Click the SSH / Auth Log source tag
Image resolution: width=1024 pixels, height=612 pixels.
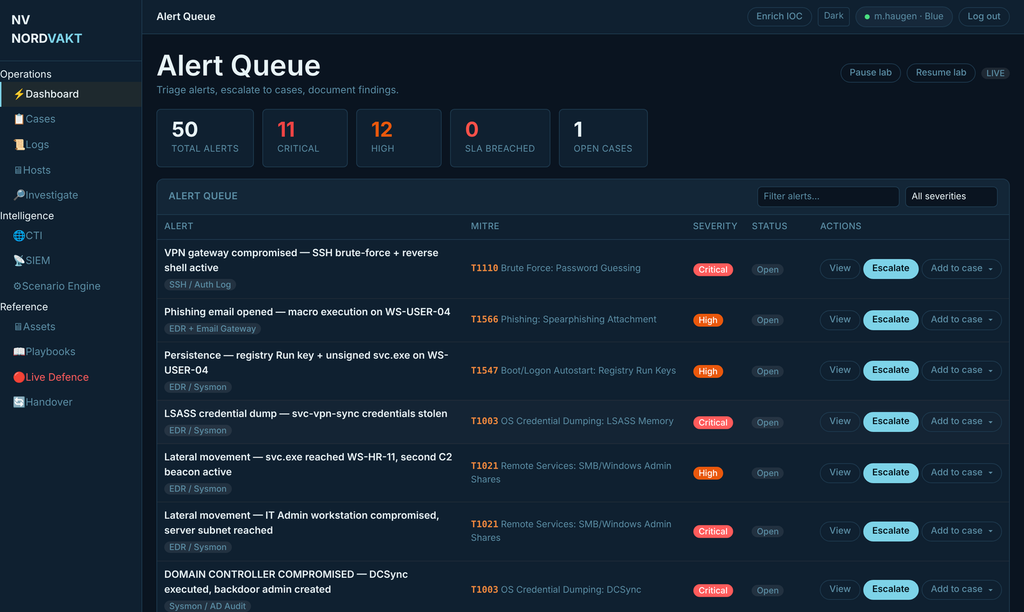pyautogui.click(x=200, y=285)
